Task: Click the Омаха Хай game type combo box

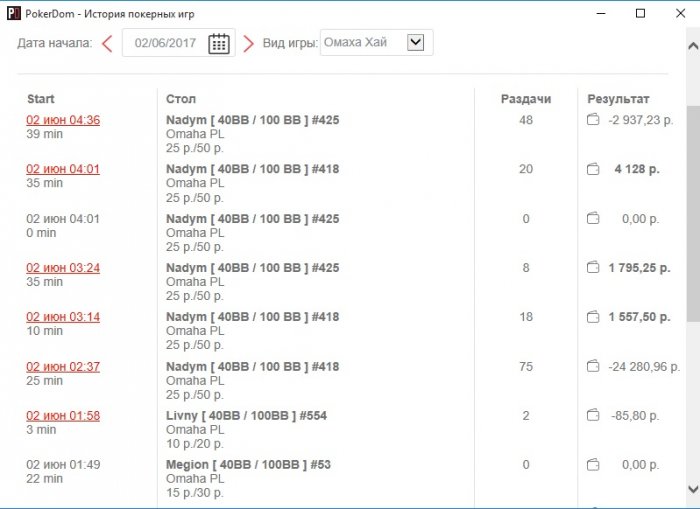Action: pos(376,42)
